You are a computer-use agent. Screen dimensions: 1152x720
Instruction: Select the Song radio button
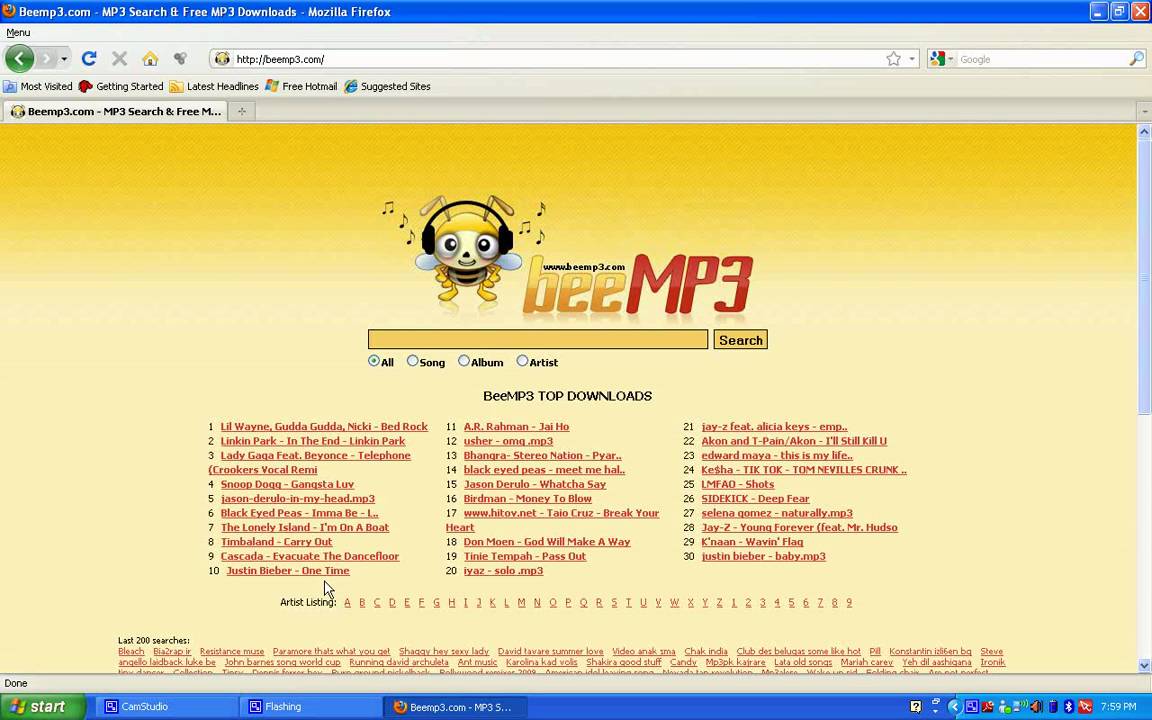click(x=412, y=361)
